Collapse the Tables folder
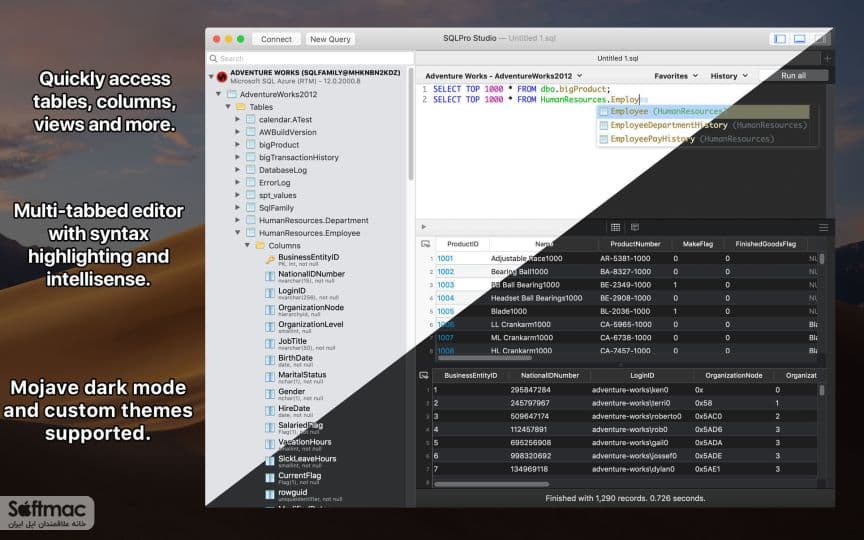Image resolution: width=864 pixels, height=540 pixels. (x=228, y=107)
